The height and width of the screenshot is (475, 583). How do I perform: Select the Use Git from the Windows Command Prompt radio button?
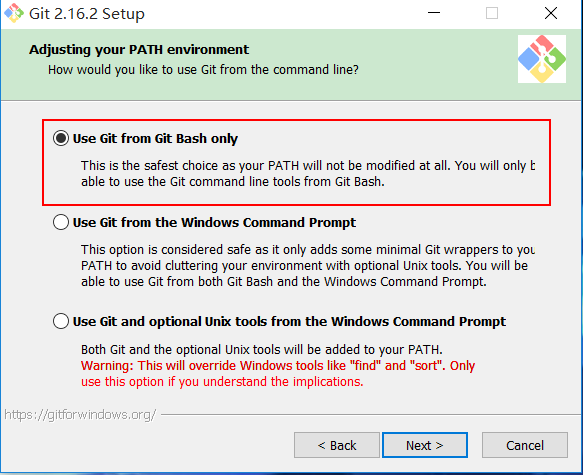[x=61, y=222]
